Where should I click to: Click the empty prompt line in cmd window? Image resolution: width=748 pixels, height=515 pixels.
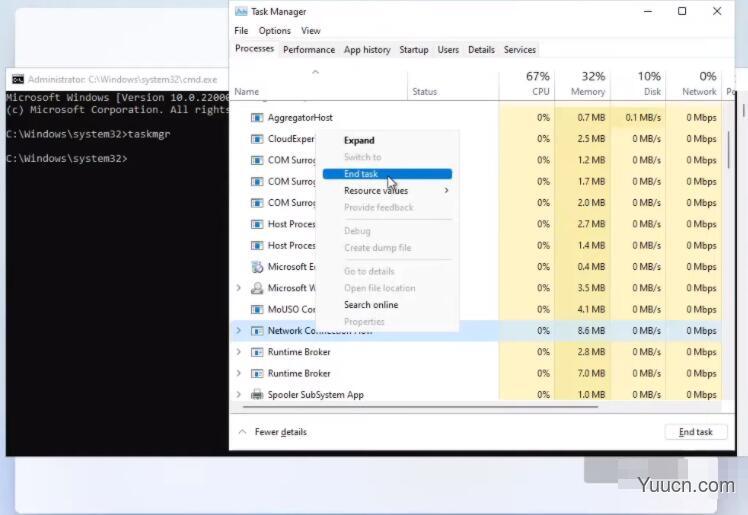point(67,158)
